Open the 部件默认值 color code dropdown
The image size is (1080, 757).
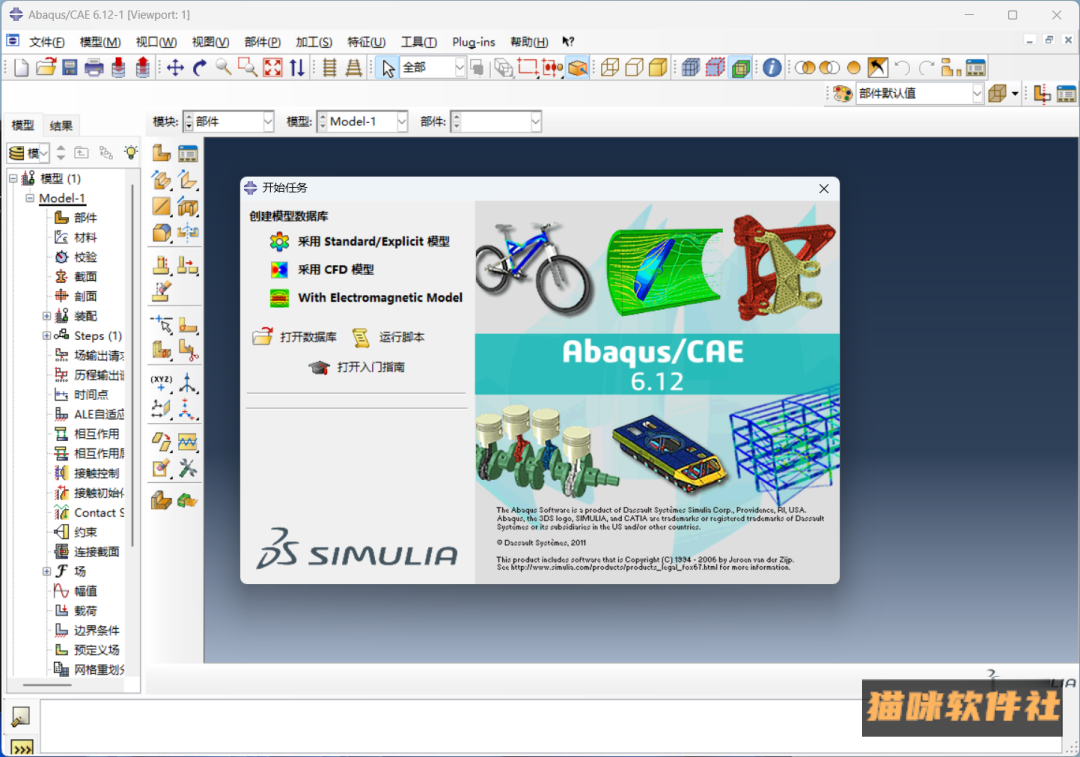pos(977,94)
